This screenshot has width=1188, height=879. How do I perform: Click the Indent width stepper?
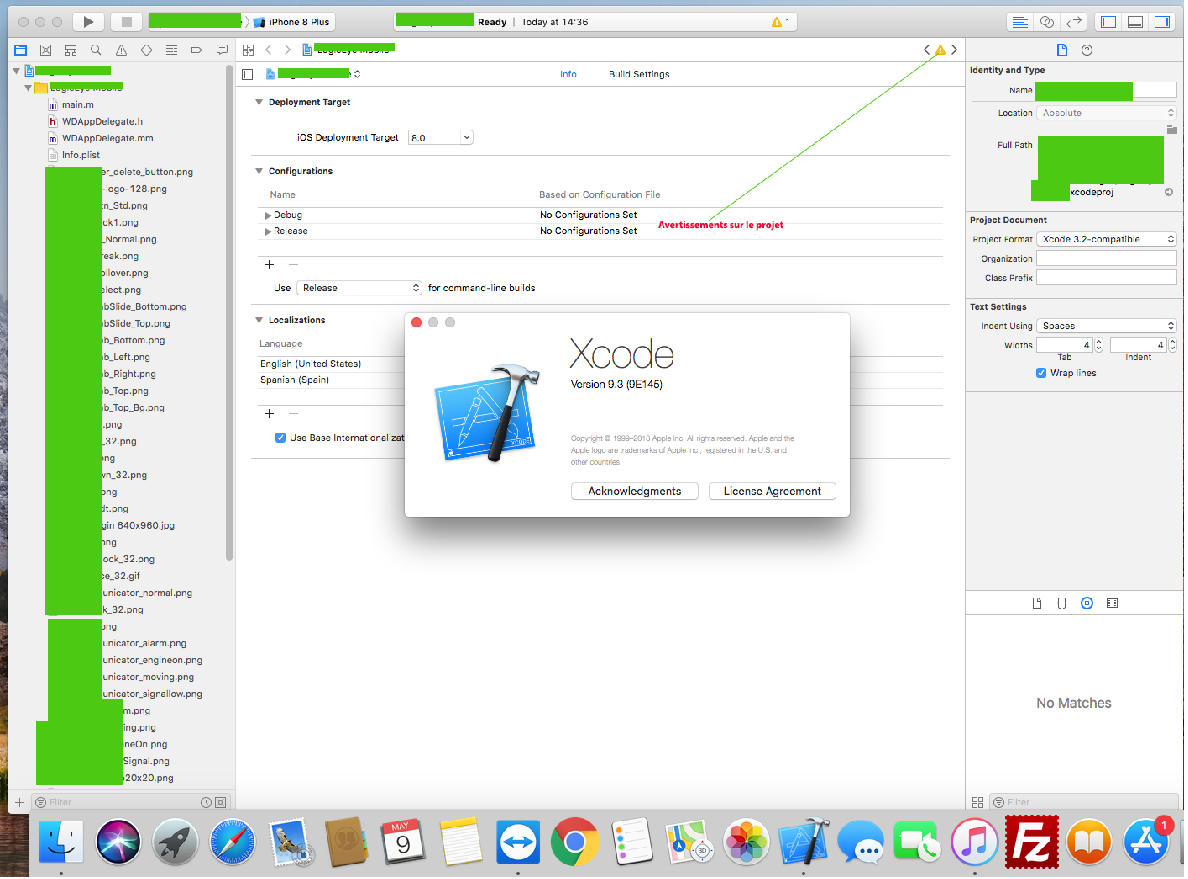click(1173, 346)
